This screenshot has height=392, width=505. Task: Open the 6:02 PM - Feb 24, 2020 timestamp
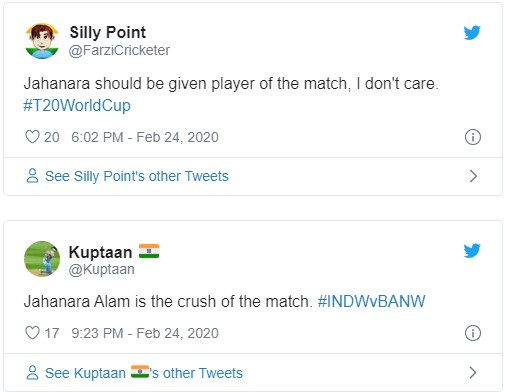point(145,137)
